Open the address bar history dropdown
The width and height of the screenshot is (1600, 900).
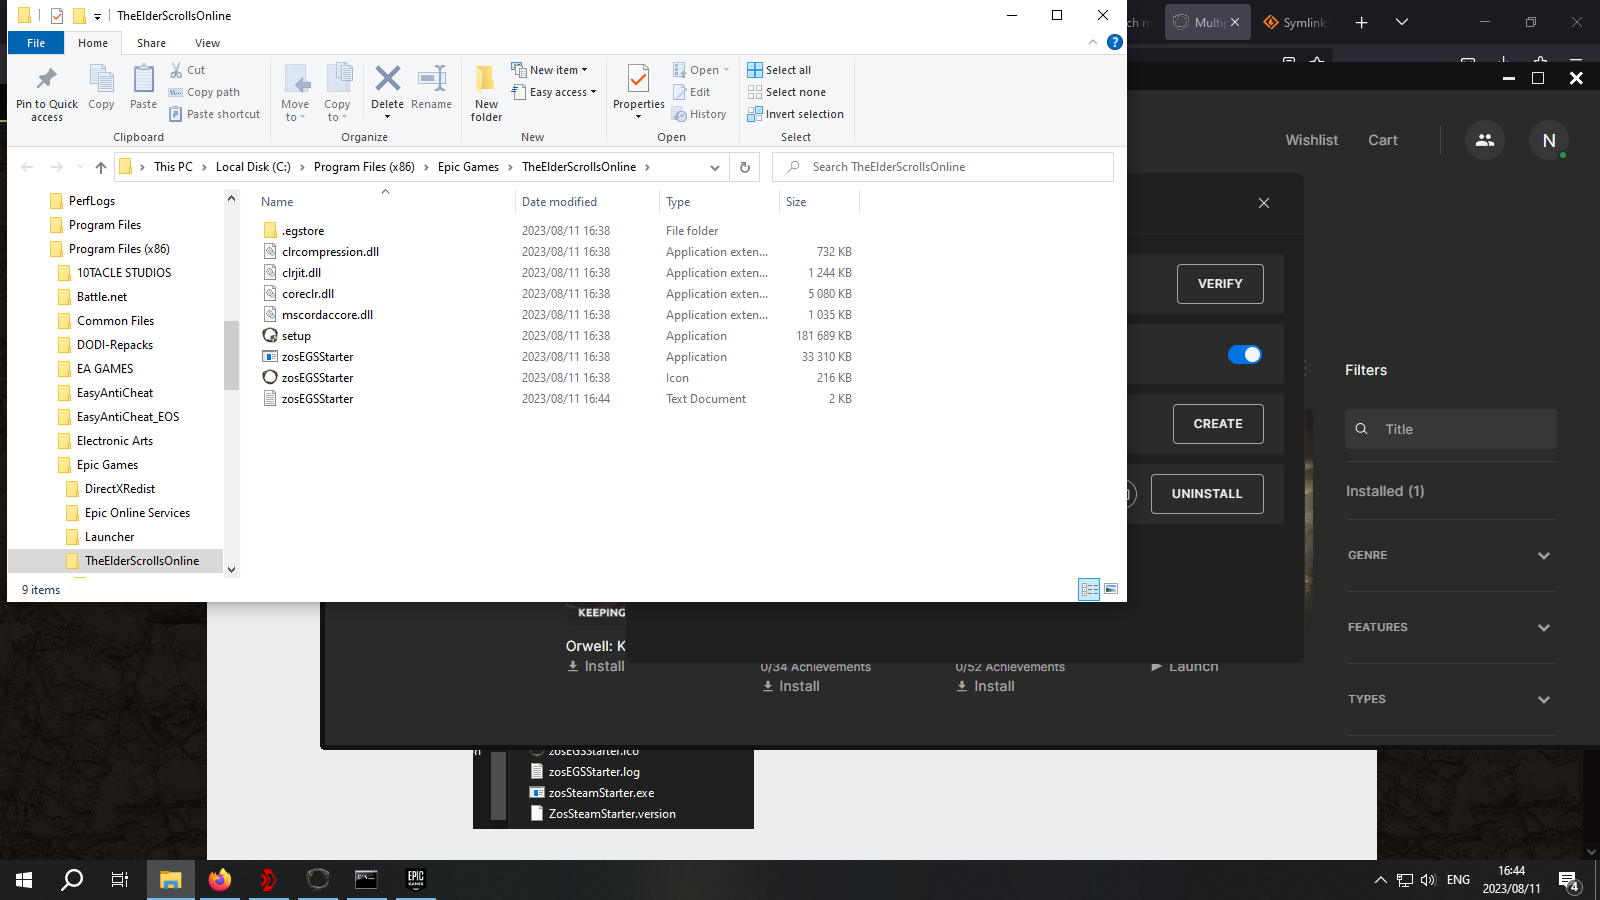point(714,167)
